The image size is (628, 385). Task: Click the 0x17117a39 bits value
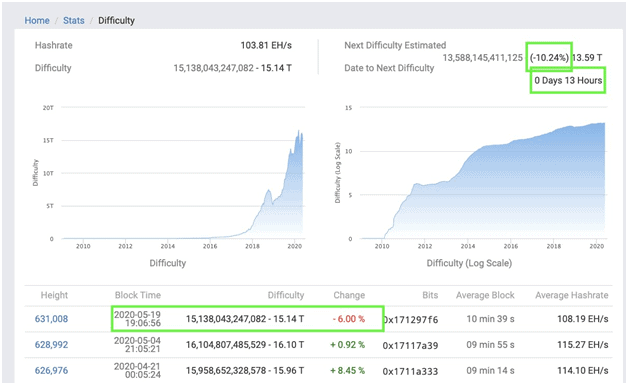pyautogui.click(x=410, y=345)
